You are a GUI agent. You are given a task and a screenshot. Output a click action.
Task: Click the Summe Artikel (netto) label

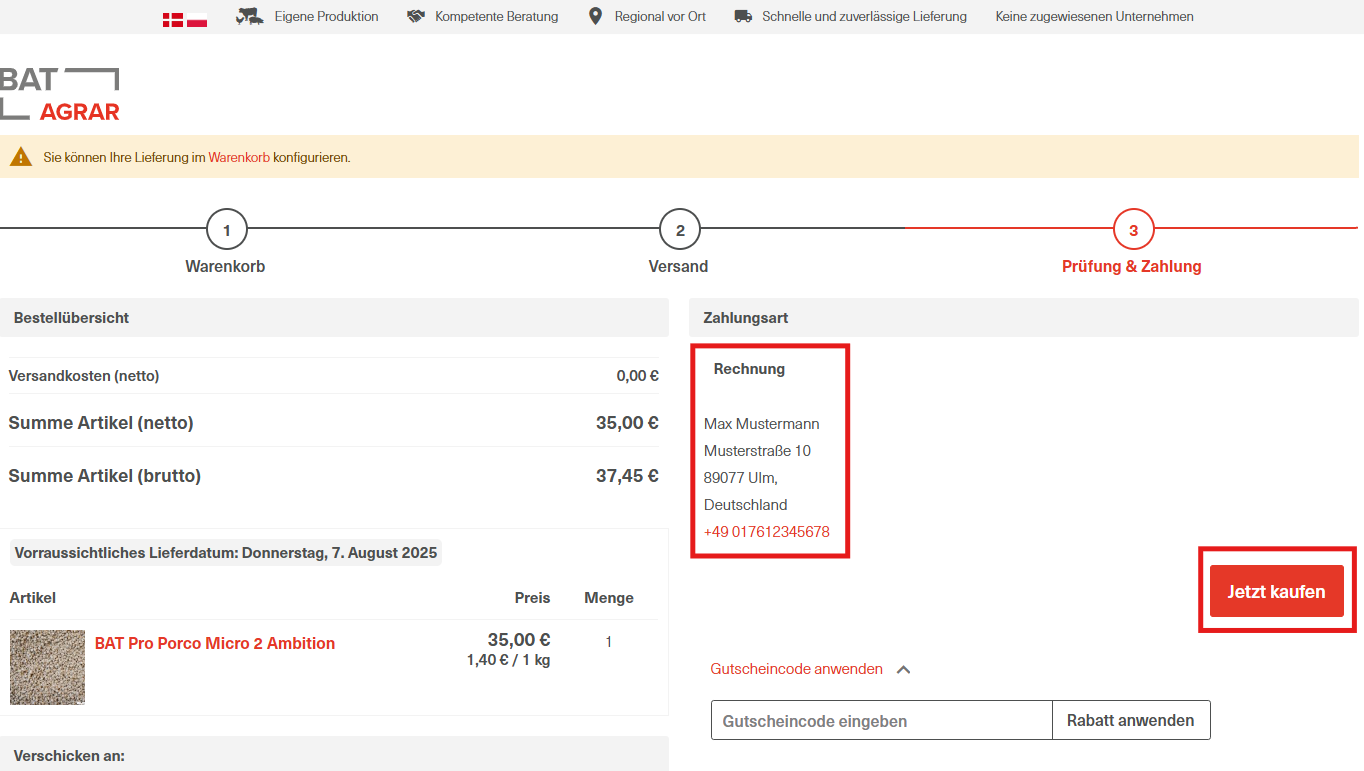101,423
